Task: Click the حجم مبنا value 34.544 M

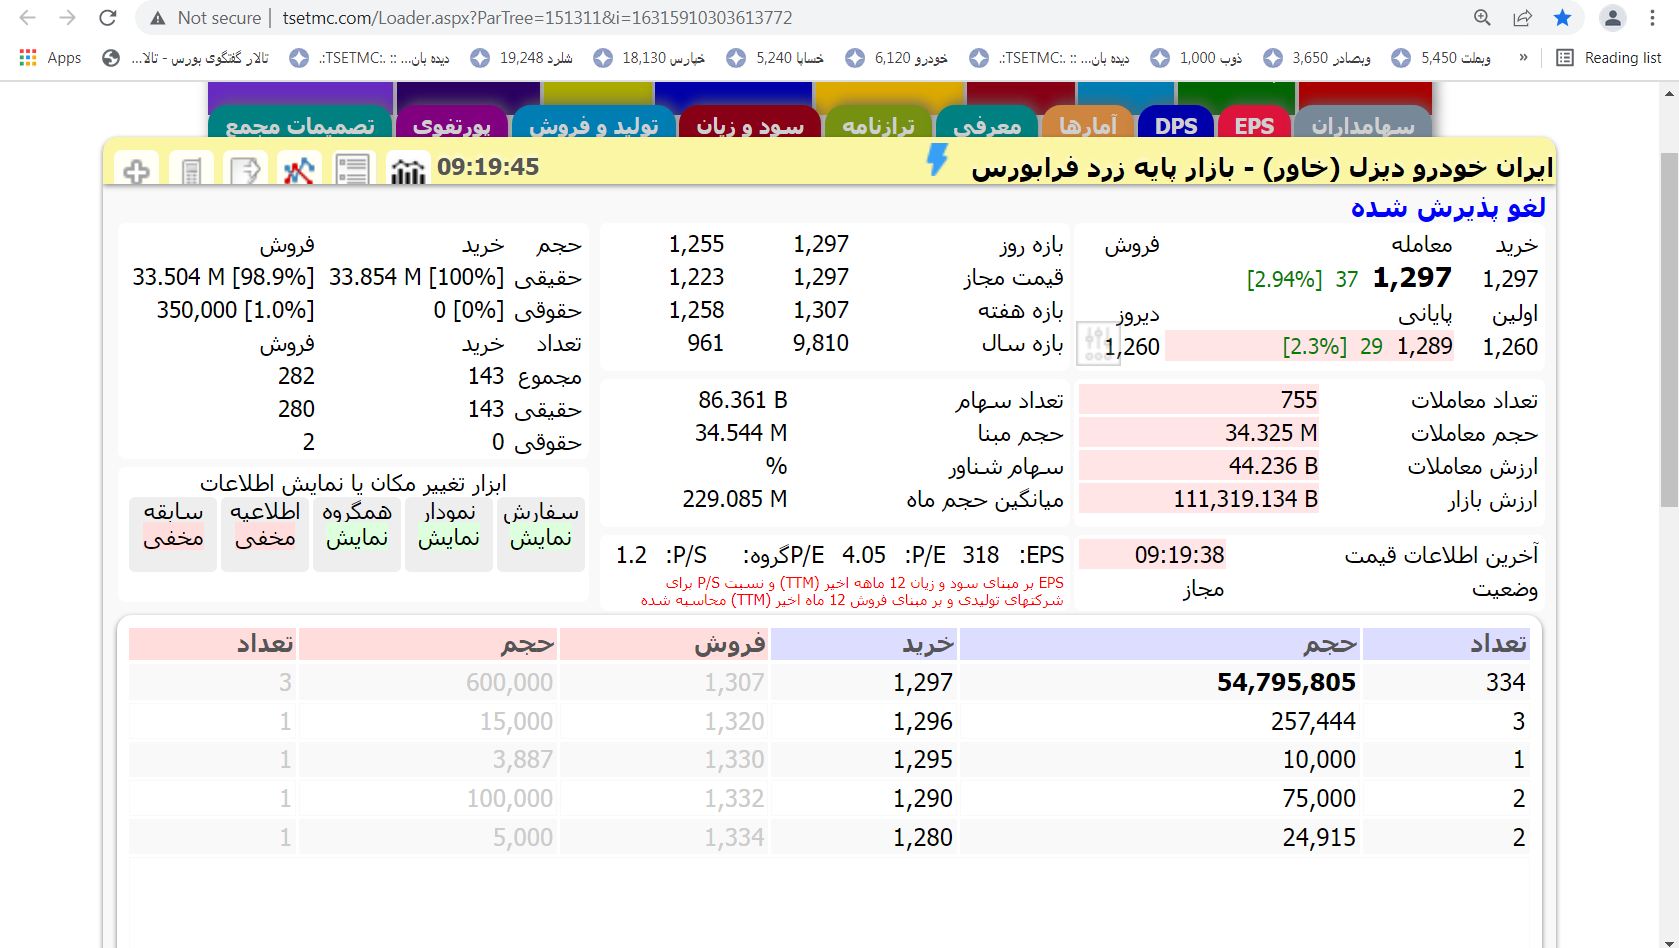Action: (x=741, y=433)
